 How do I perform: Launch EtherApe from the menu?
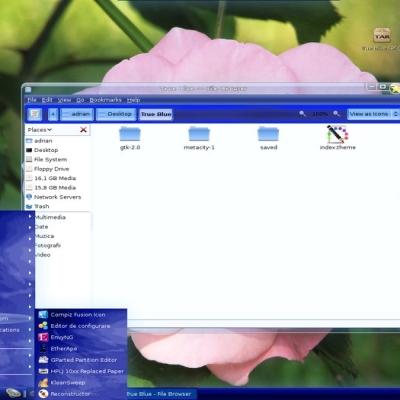click(81, 348)
